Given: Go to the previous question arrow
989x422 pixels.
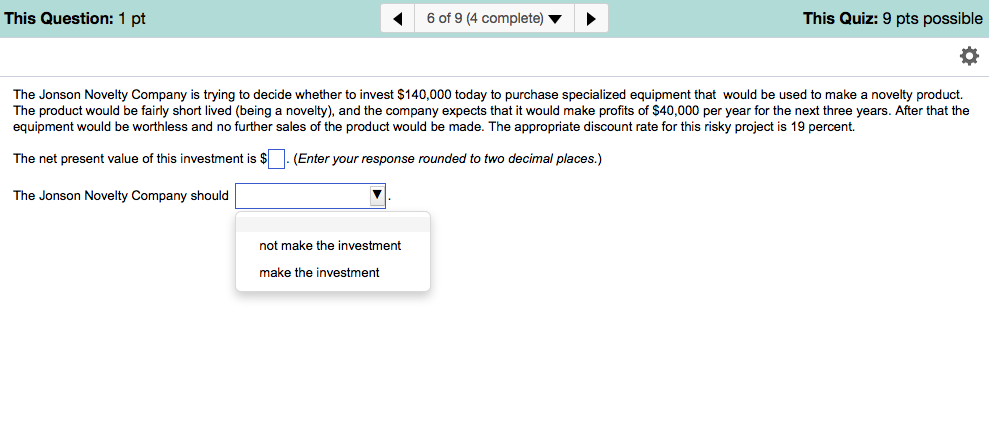Looking at the screenshot, I should [x=398, y=19].
